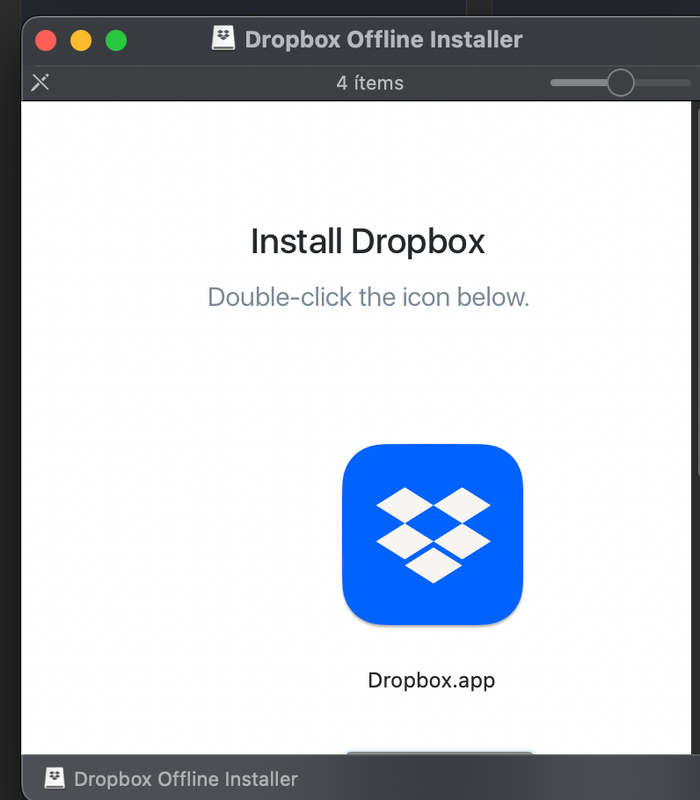This screenshot has width=700, height=800.
Task: Click the icon size slider knob
Action: coord(620,83)
